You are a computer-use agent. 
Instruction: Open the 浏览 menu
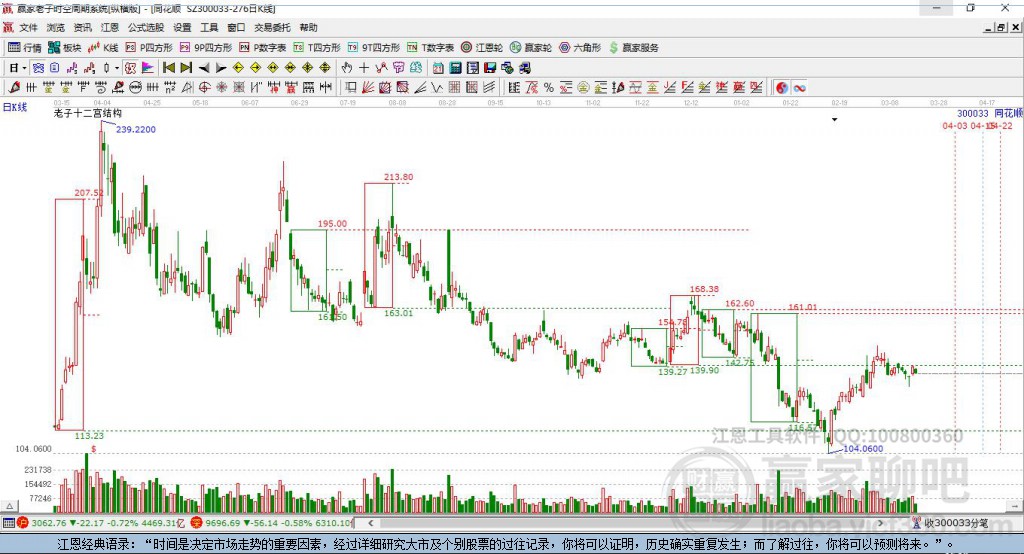56,27
